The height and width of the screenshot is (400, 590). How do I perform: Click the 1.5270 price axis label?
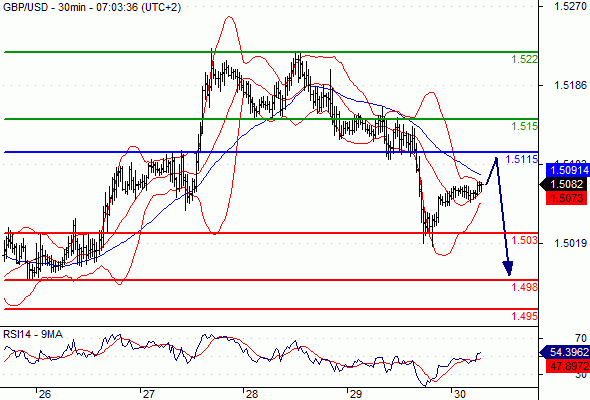click(570, 6)
